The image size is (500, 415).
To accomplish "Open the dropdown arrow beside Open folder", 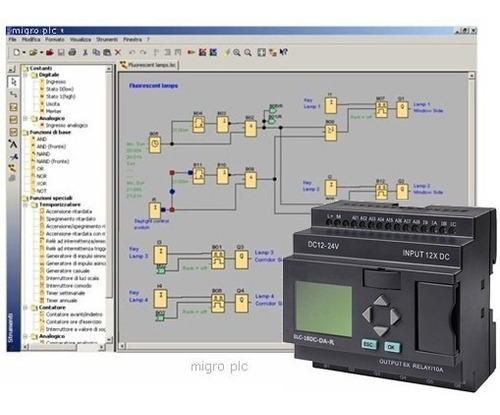I will click(x=41, y=52).
